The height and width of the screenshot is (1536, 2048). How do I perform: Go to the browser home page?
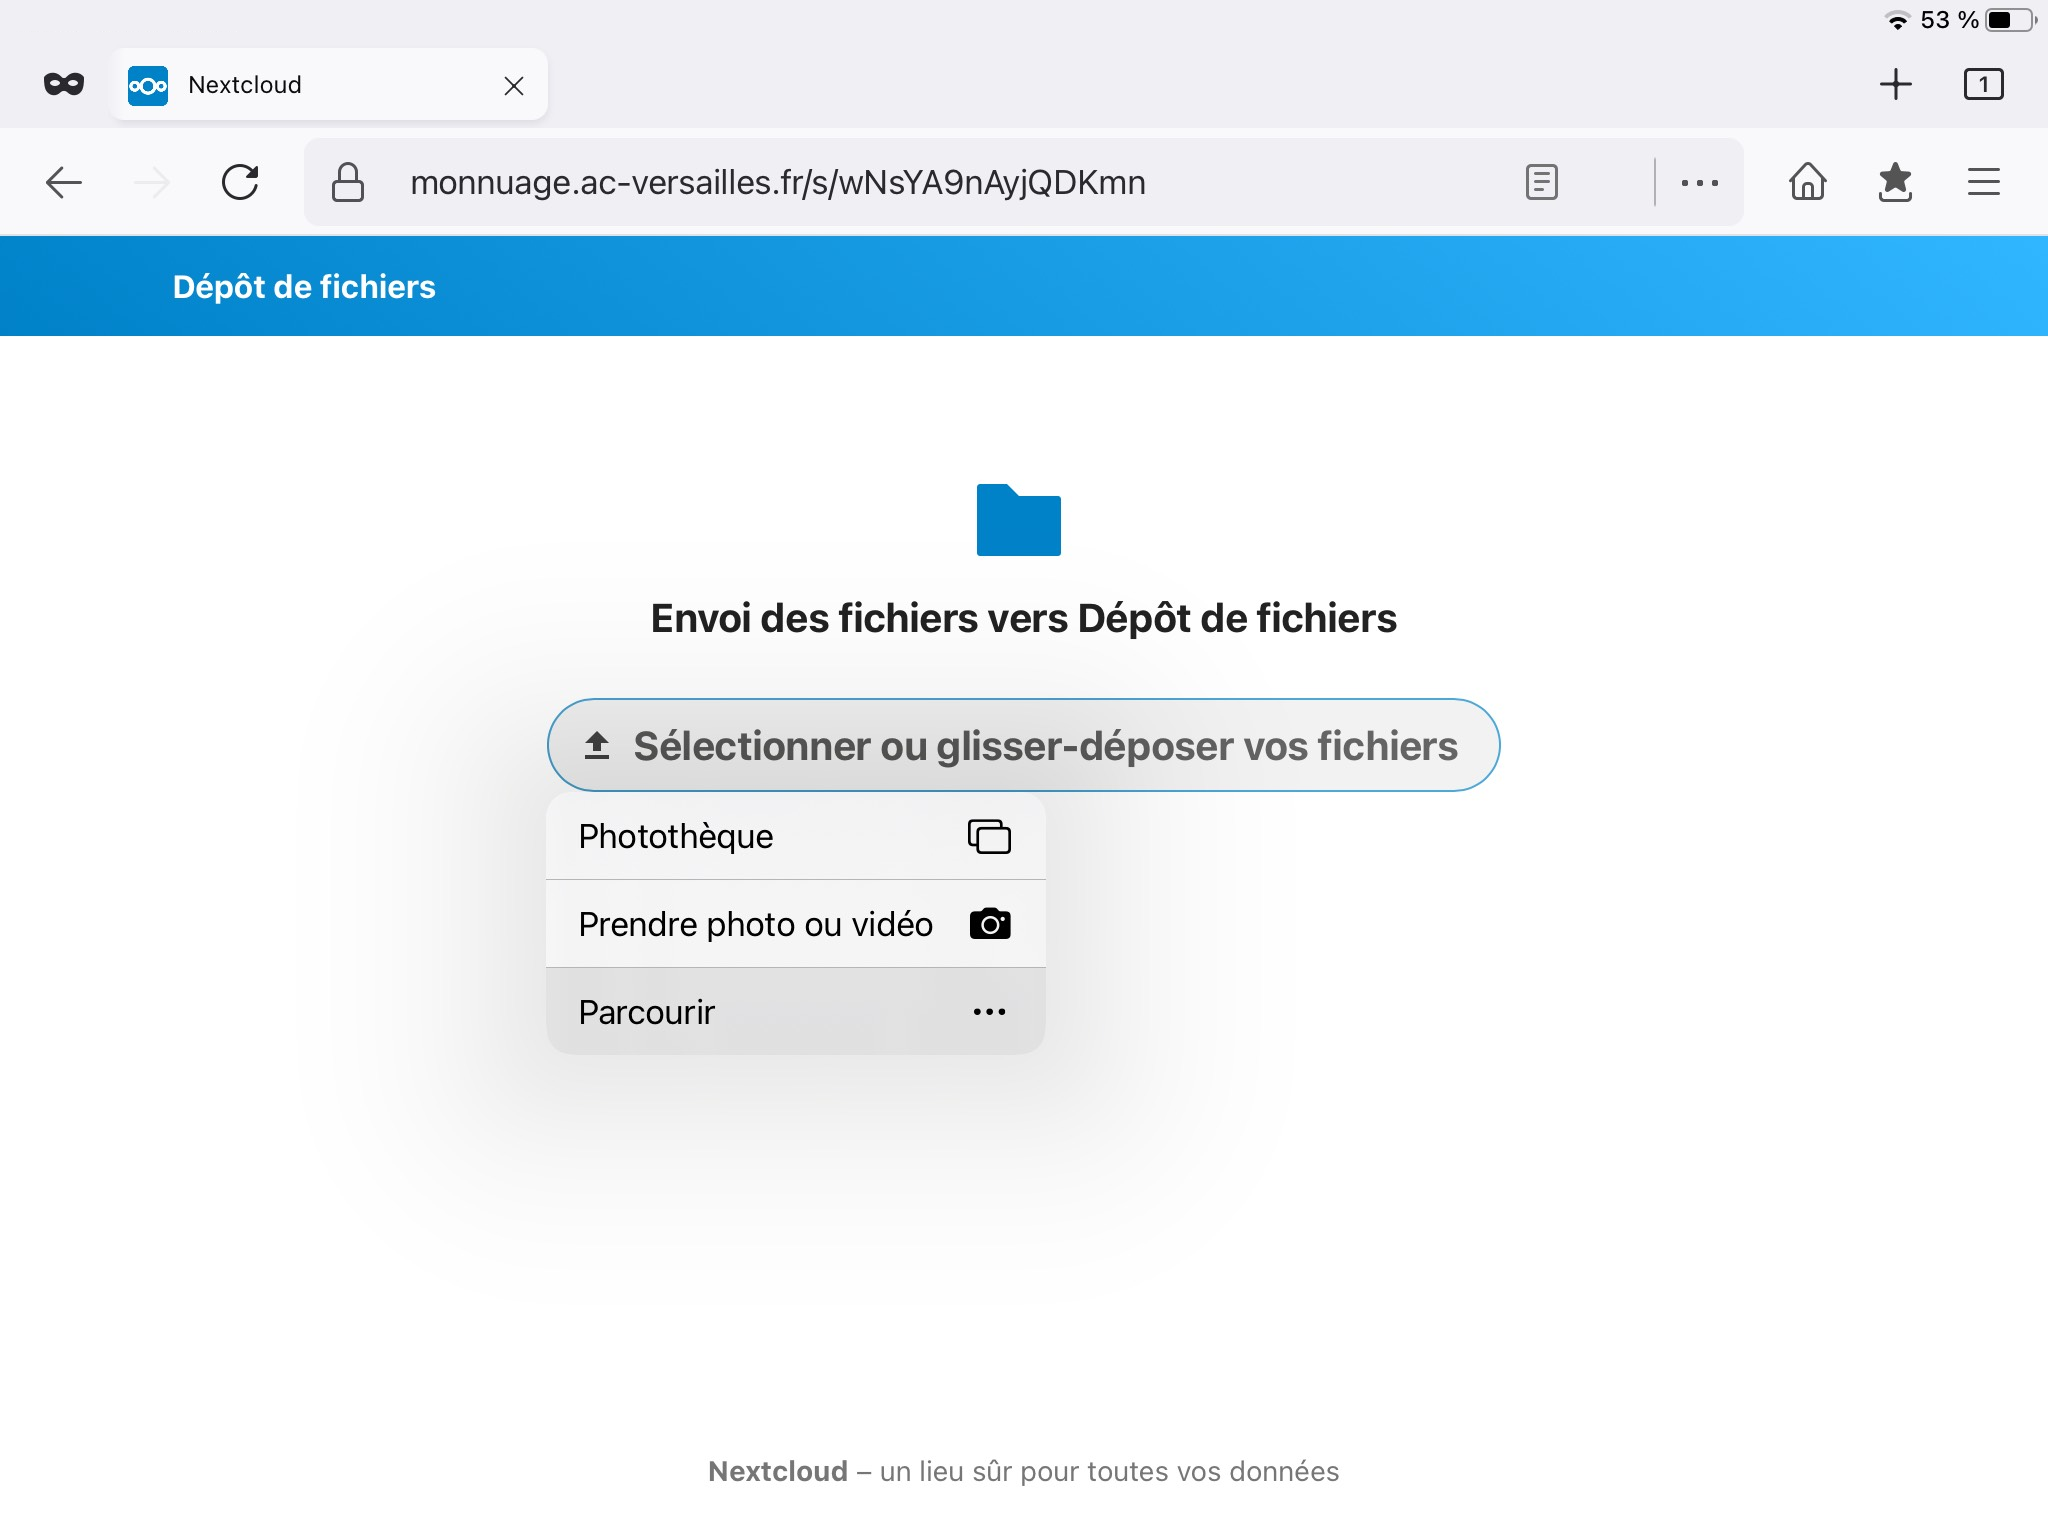tap(1807, 183)
